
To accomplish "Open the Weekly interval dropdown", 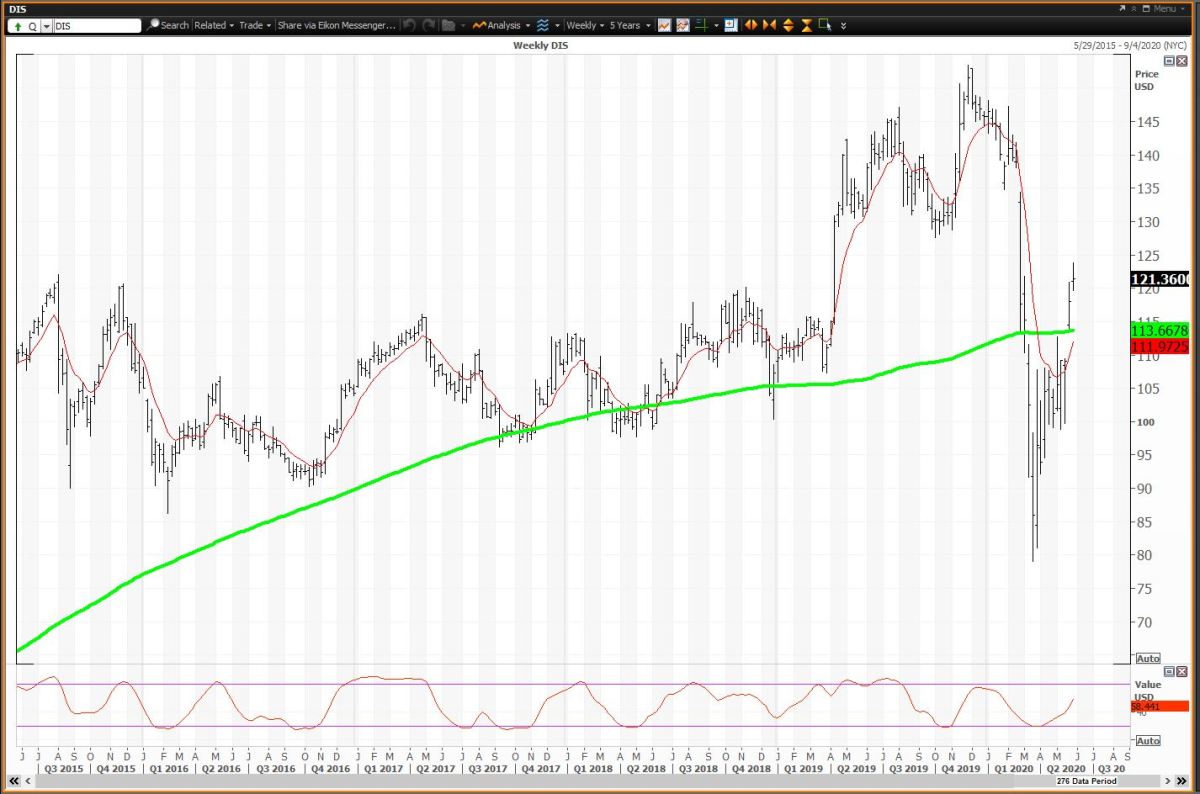I will (583, 25).
